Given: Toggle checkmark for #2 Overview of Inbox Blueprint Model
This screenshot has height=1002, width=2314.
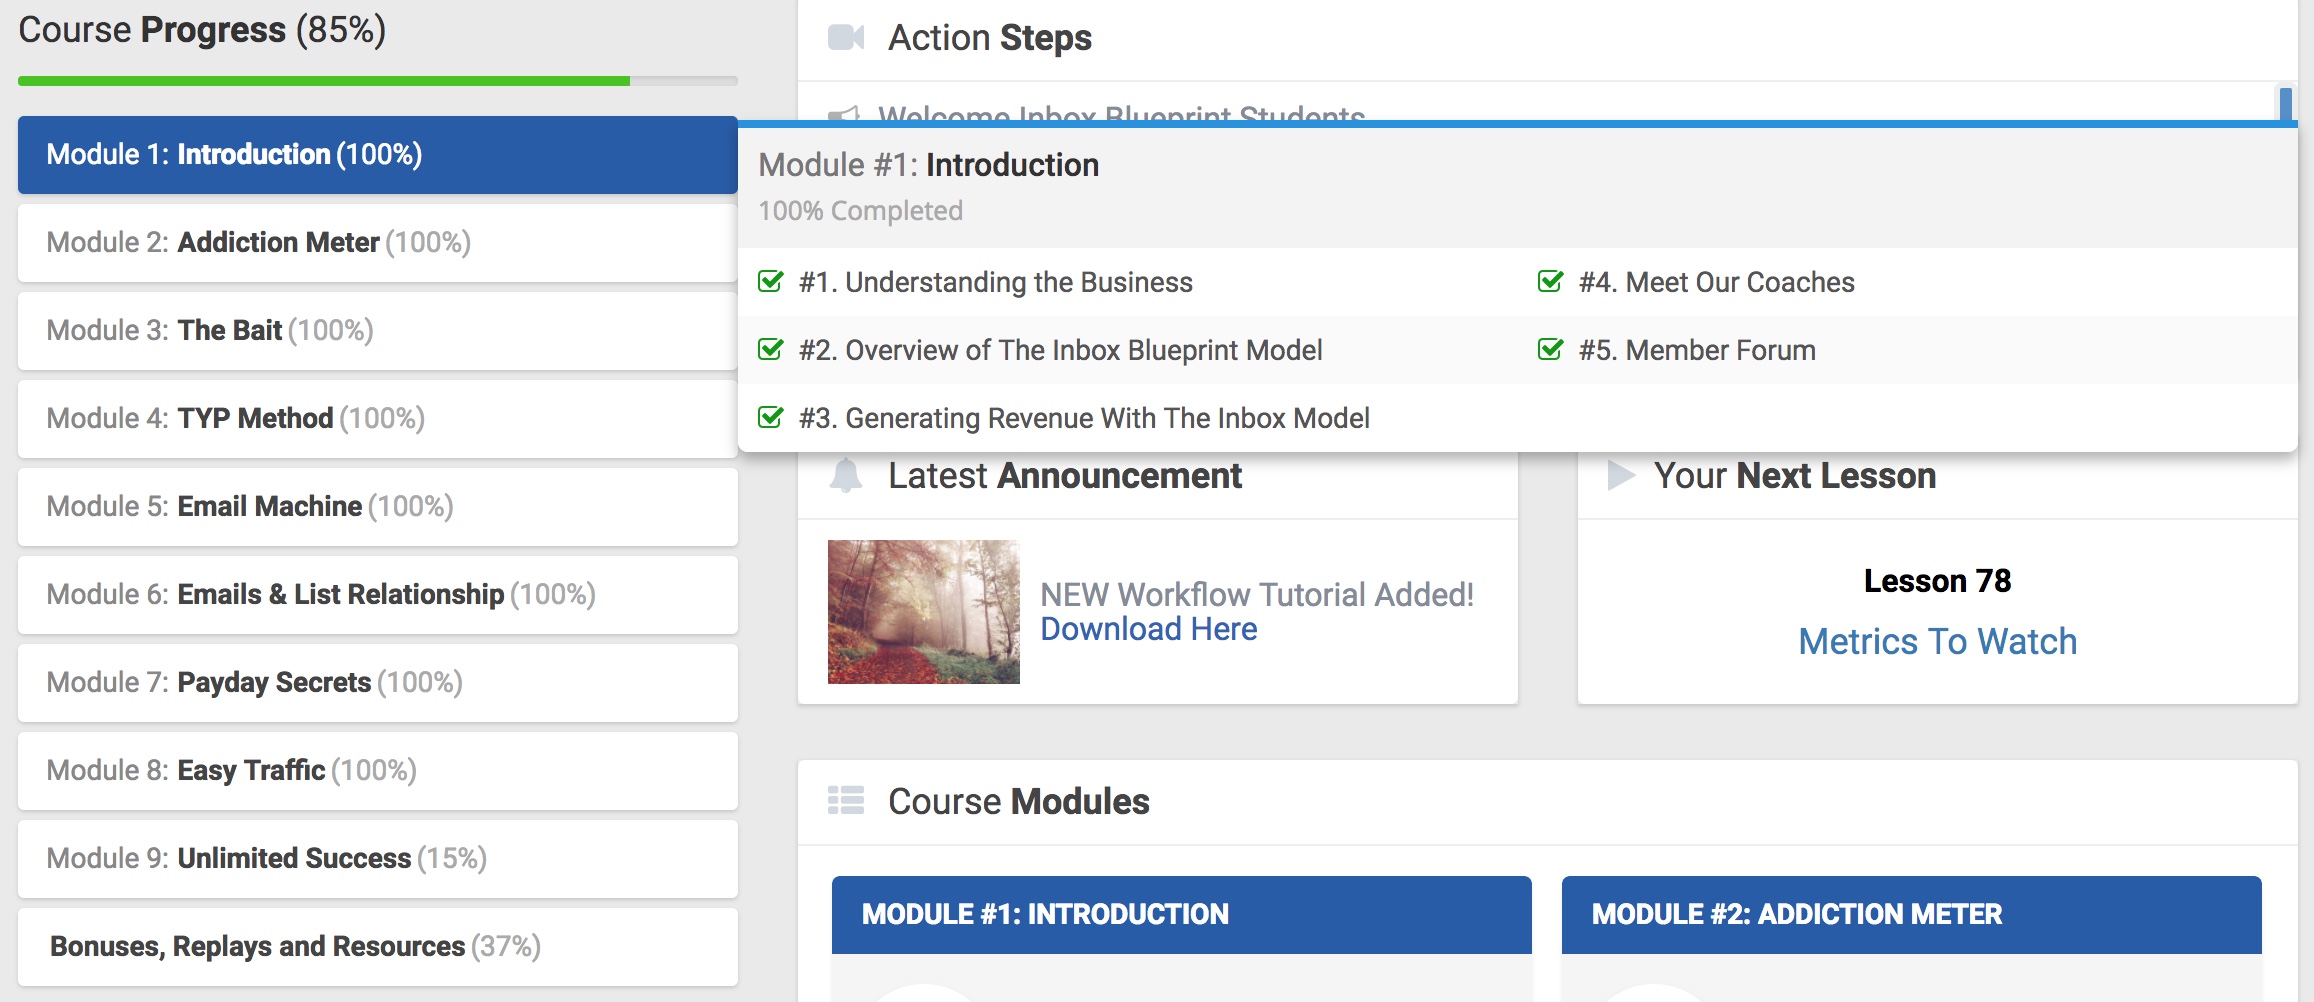Looking at the screenshot, I should pyautogui.click(x=771, y=349).
